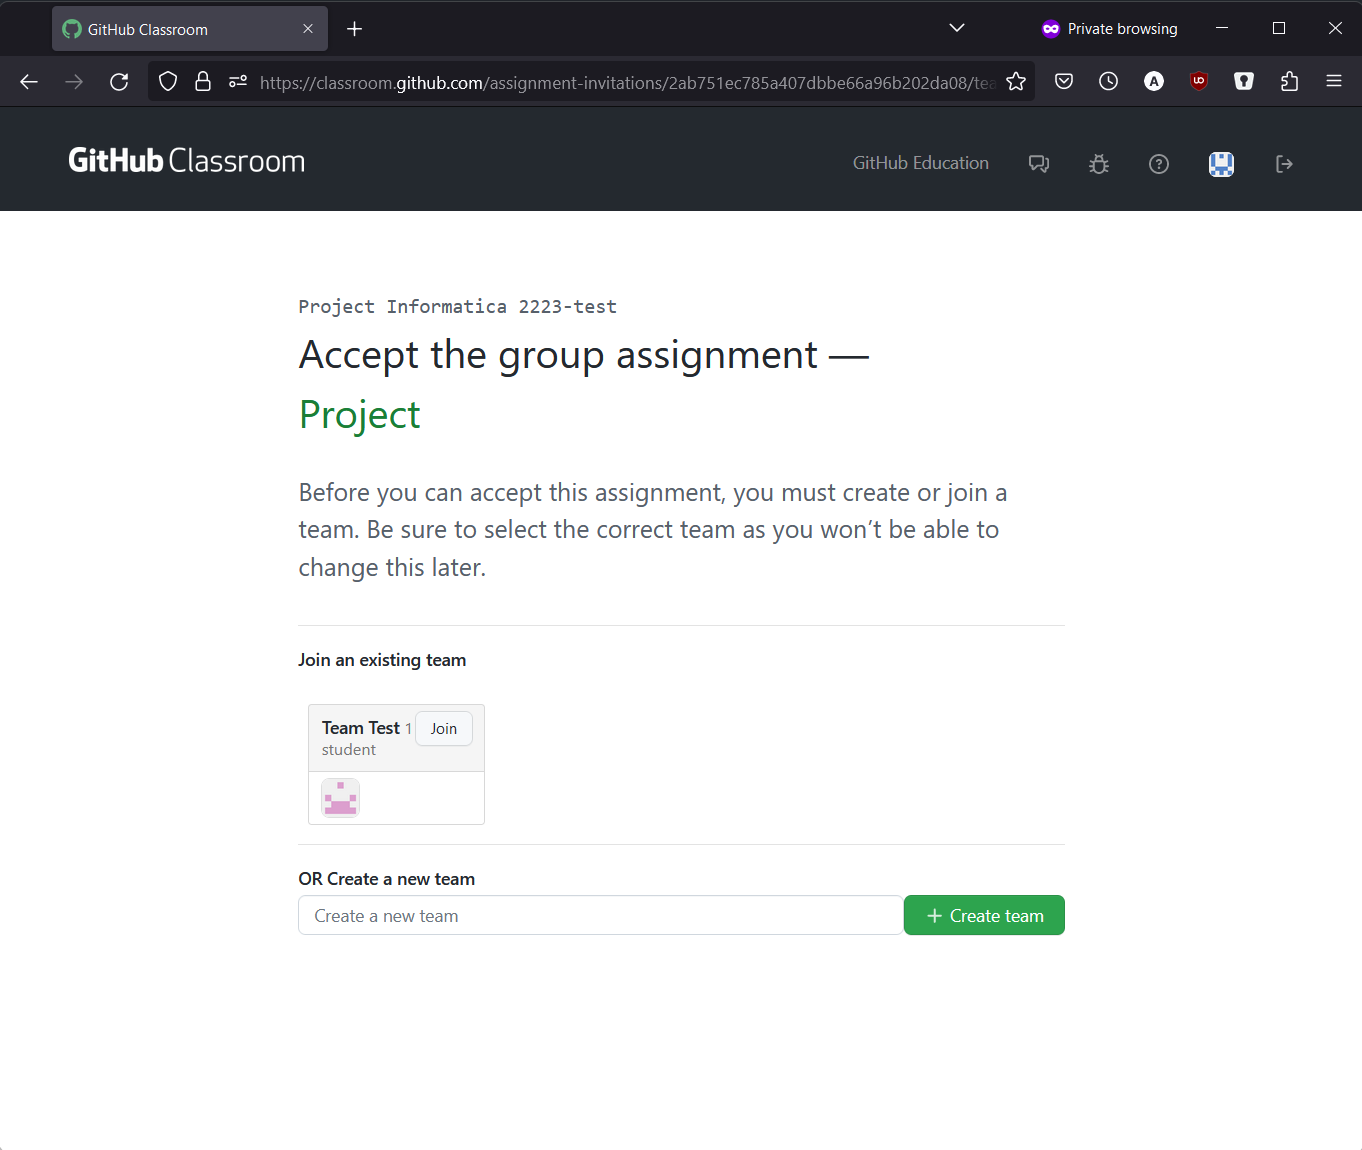1362x1150 pixels.
Task: Open a new browser tab
Action: point(354,29)
